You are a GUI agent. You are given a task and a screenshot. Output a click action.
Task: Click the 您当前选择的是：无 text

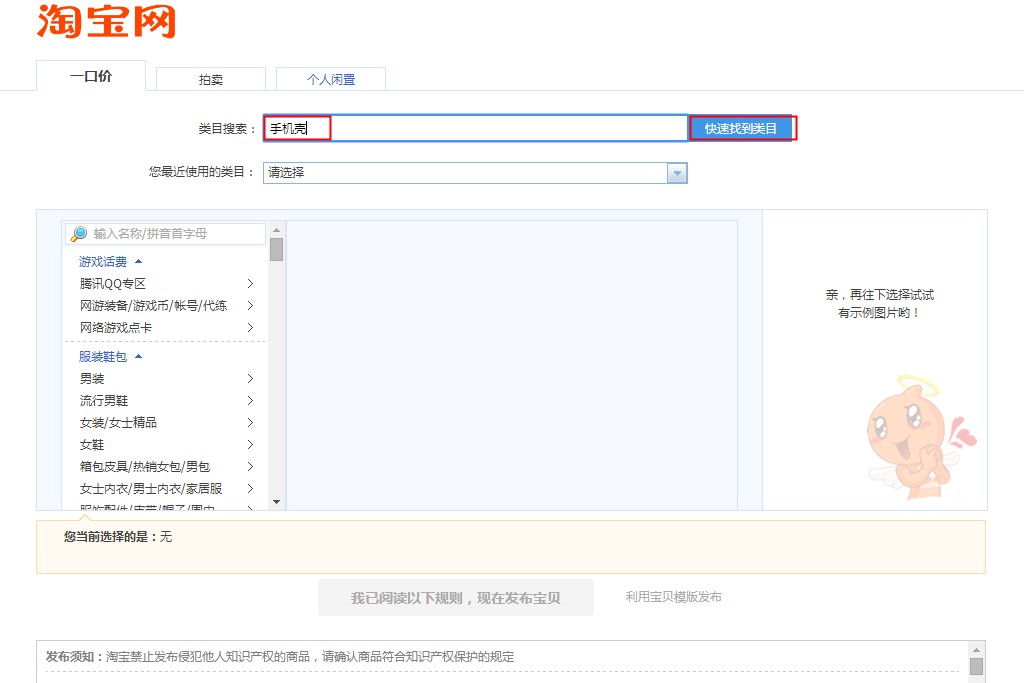tap(118, 537)
